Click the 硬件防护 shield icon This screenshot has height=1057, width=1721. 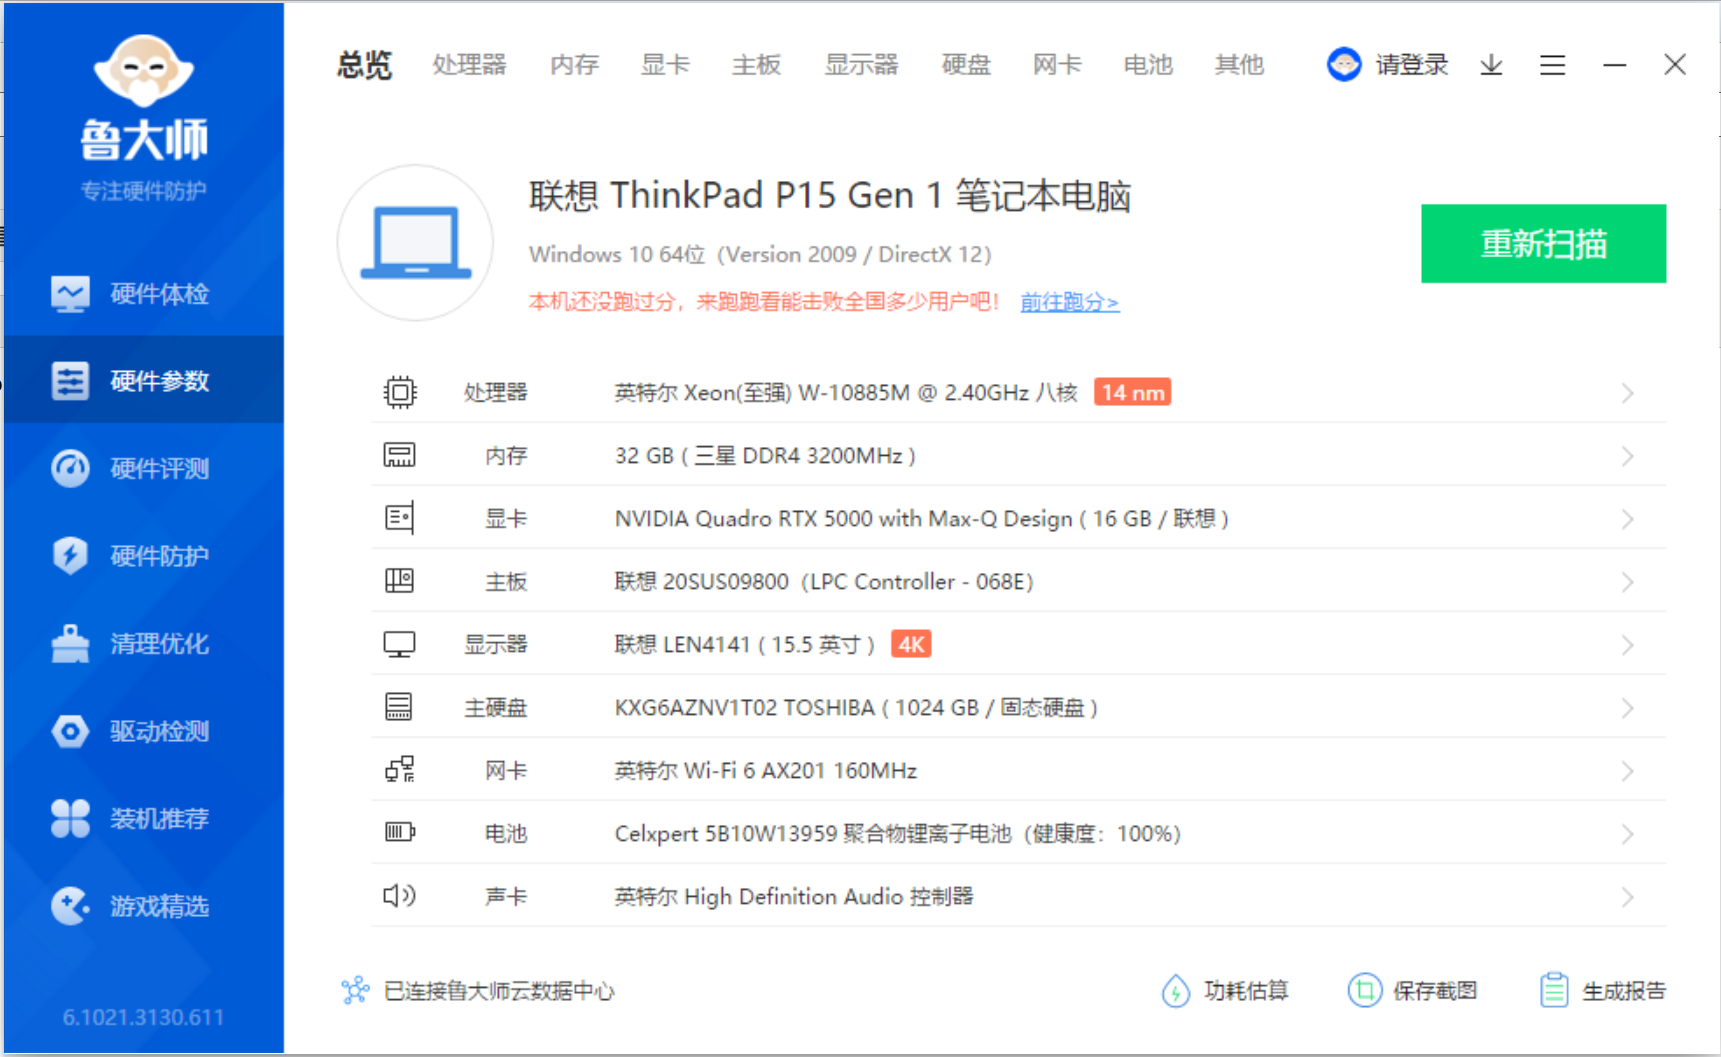pos(70,555)
